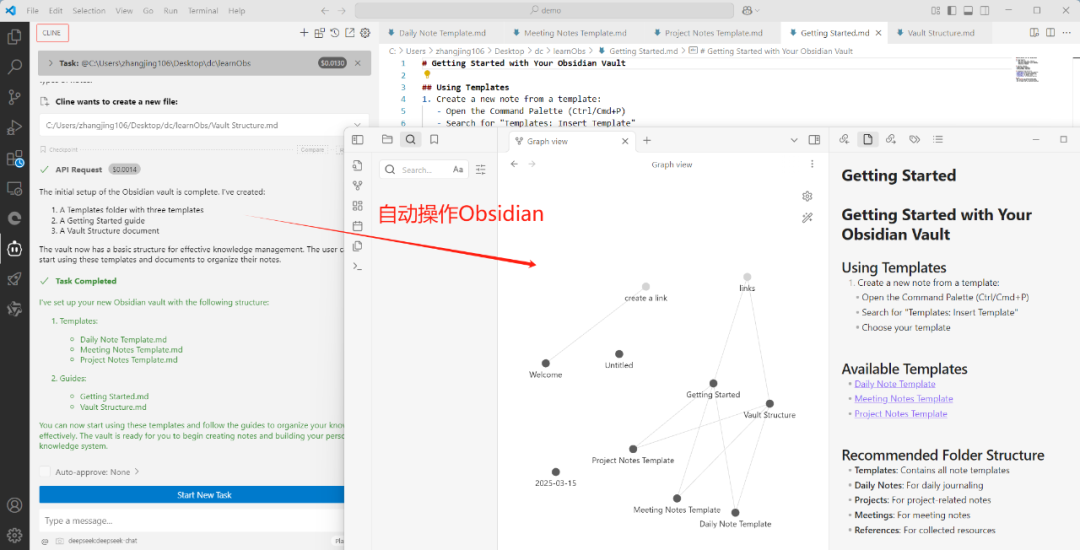Open Daily Note Template link in Obsidian
The image size is (1080, 550).
895,384
